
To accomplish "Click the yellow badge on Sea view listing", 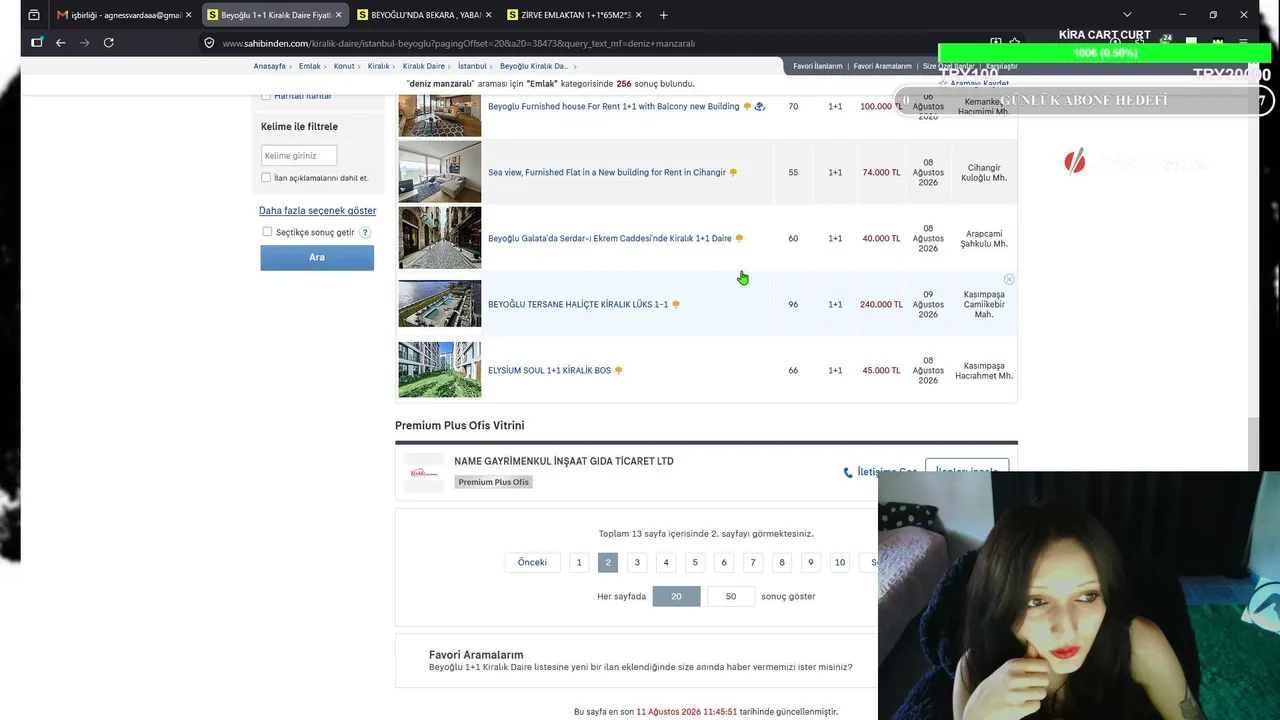I will pos(733,173).
